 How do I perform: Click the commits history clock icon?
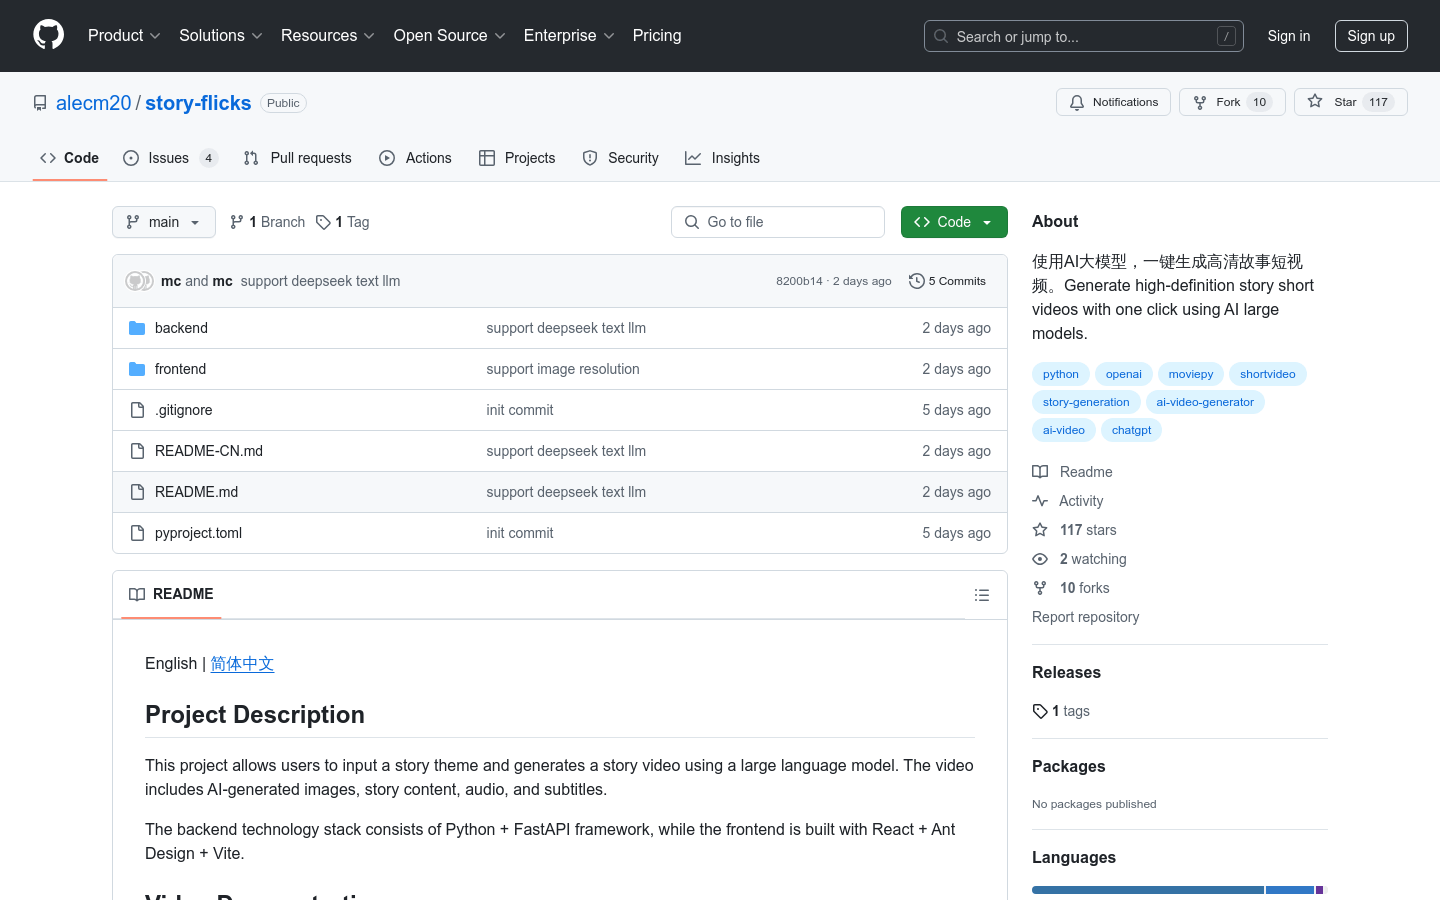[x=916, y=281]
